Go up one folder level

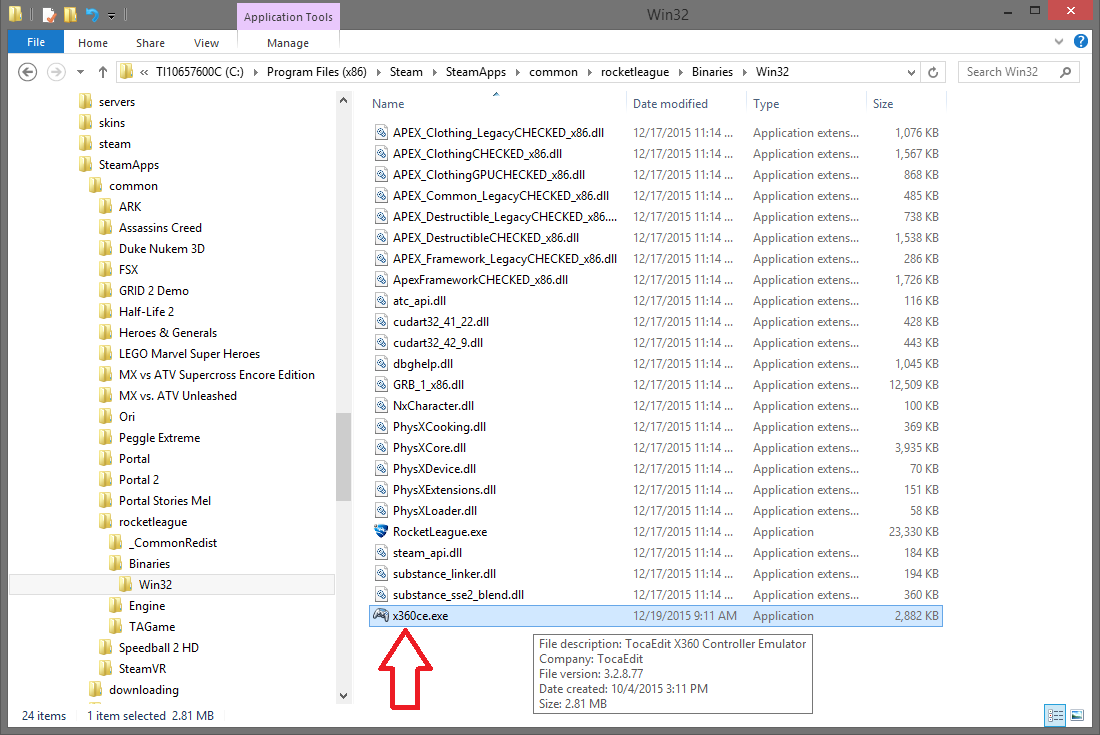pyautogui.click(x=102, y=72)
